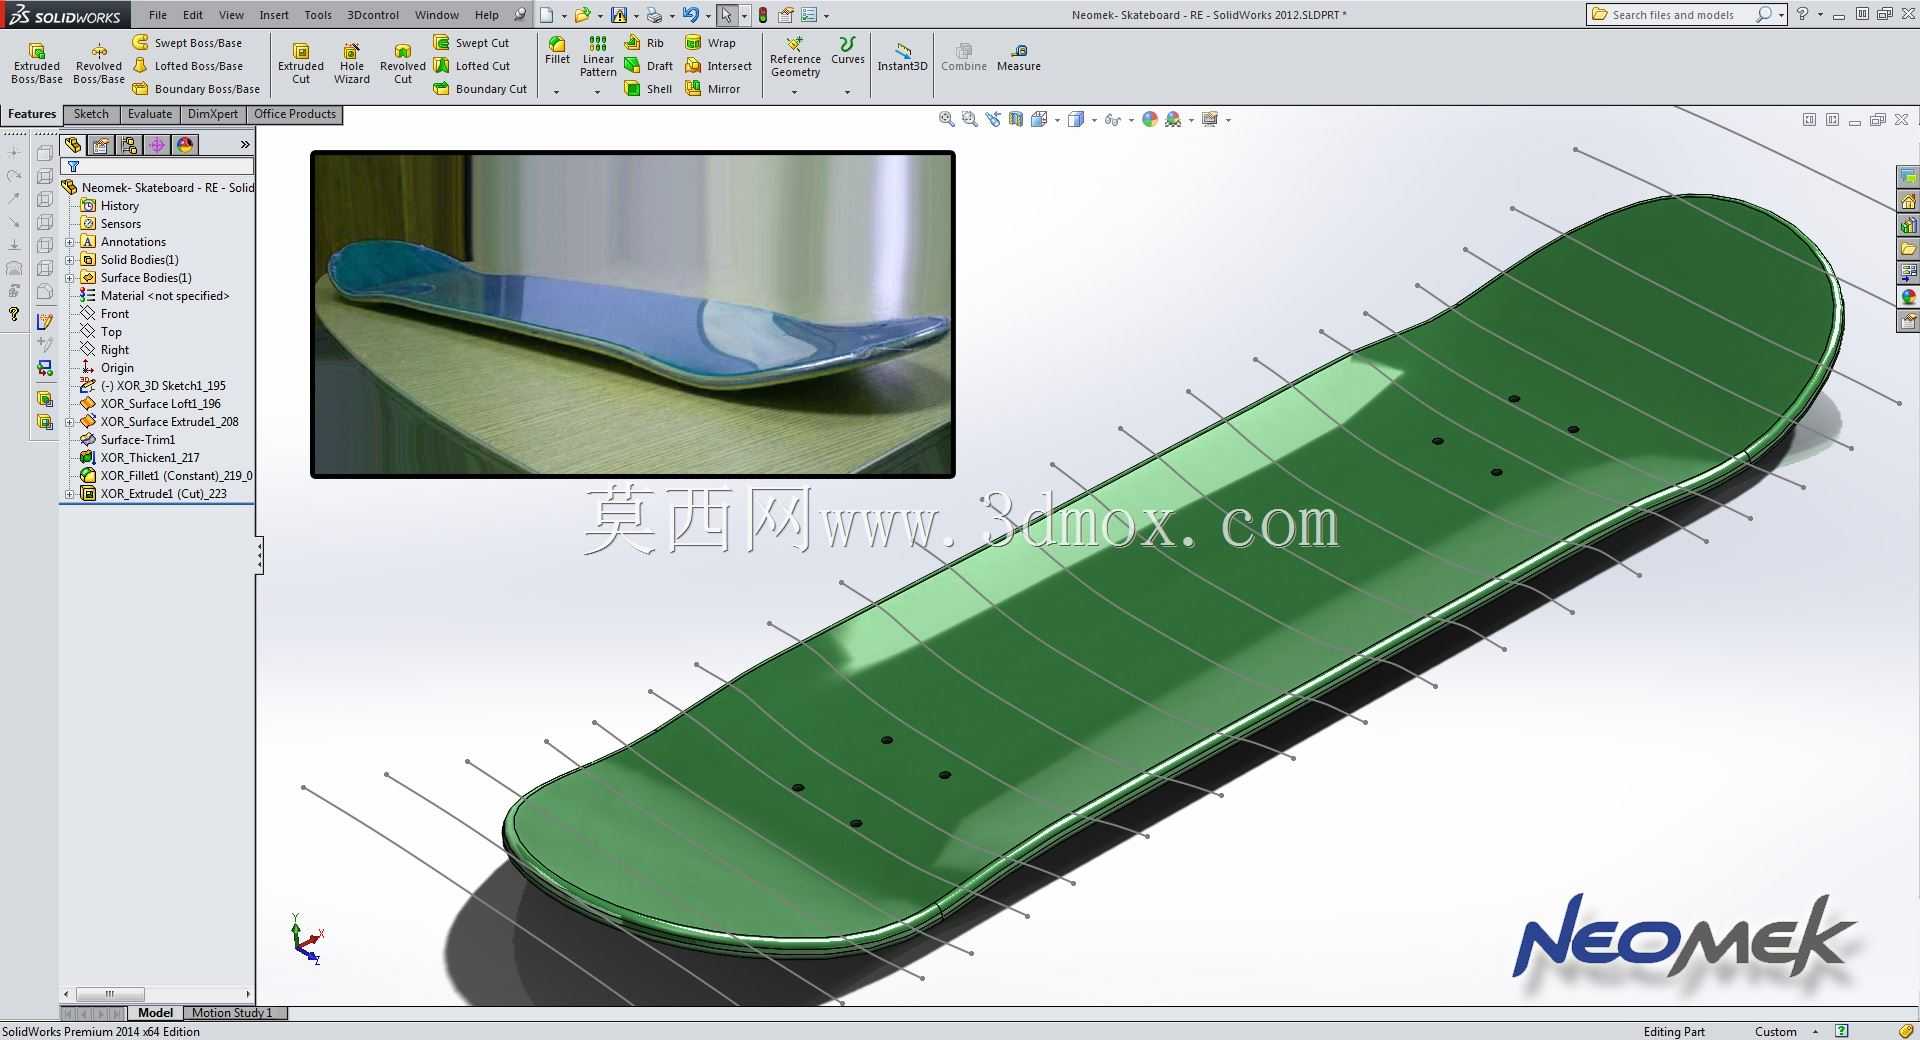Open the Insert menu

274,15
